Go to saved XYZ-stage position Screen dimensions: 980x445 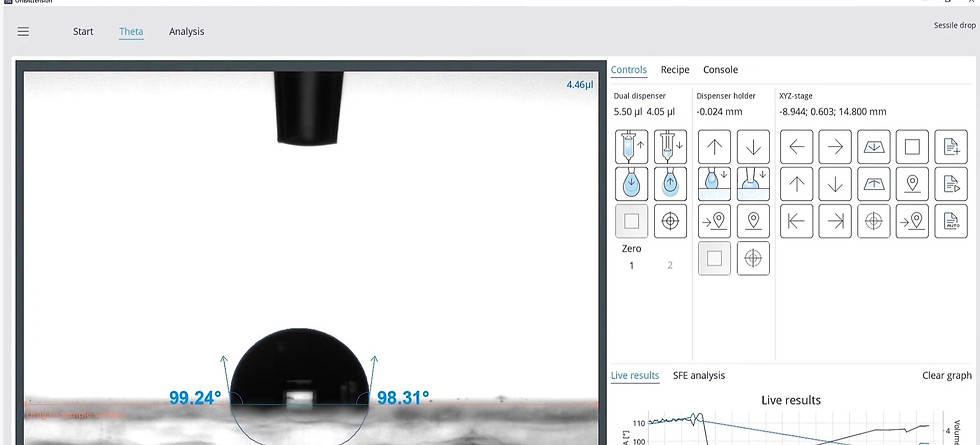(912, 221)
